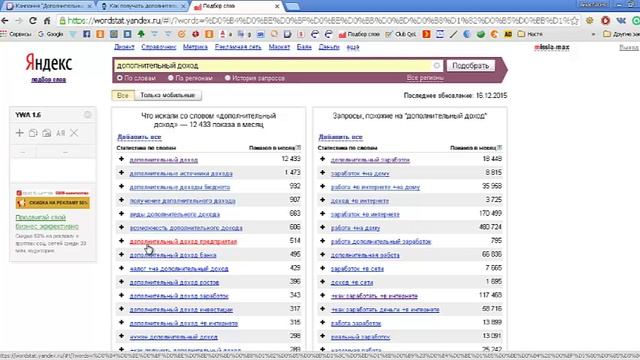This screenshot has width=640, height=360.
Task: Click the YWA panel AЯ sort icon
Action: (60, 133)
